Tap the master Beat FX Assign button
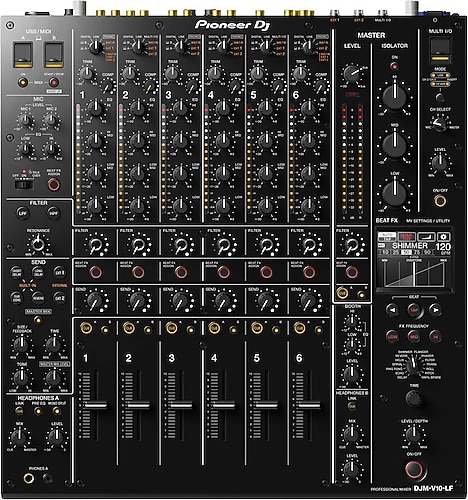 (352, 272)
